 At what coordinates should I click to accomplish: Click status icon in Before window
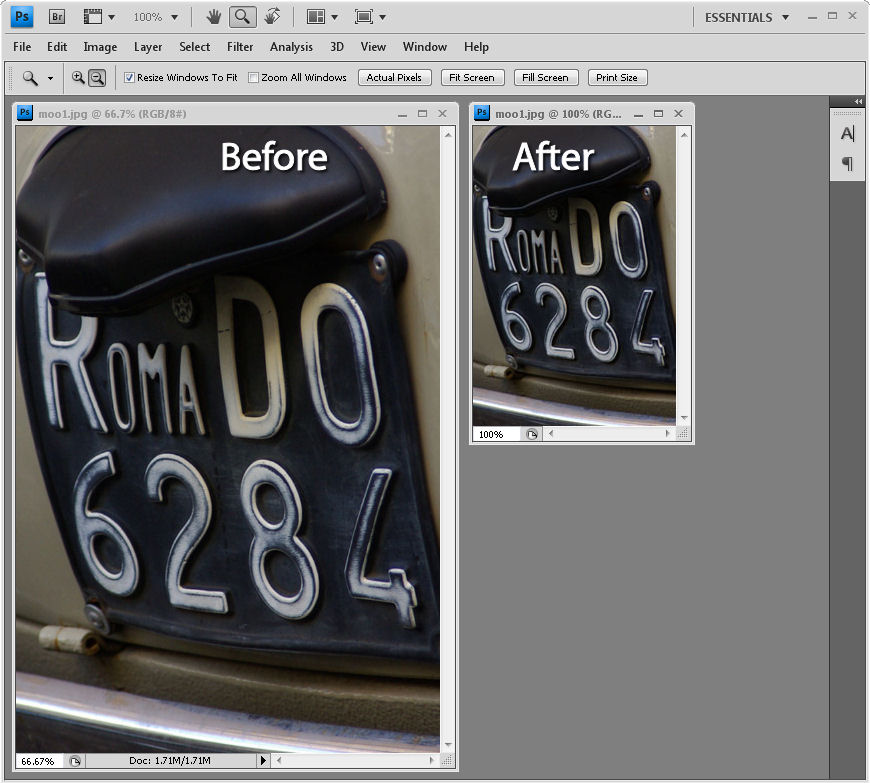pyautogui.click(x=75, y=761)
